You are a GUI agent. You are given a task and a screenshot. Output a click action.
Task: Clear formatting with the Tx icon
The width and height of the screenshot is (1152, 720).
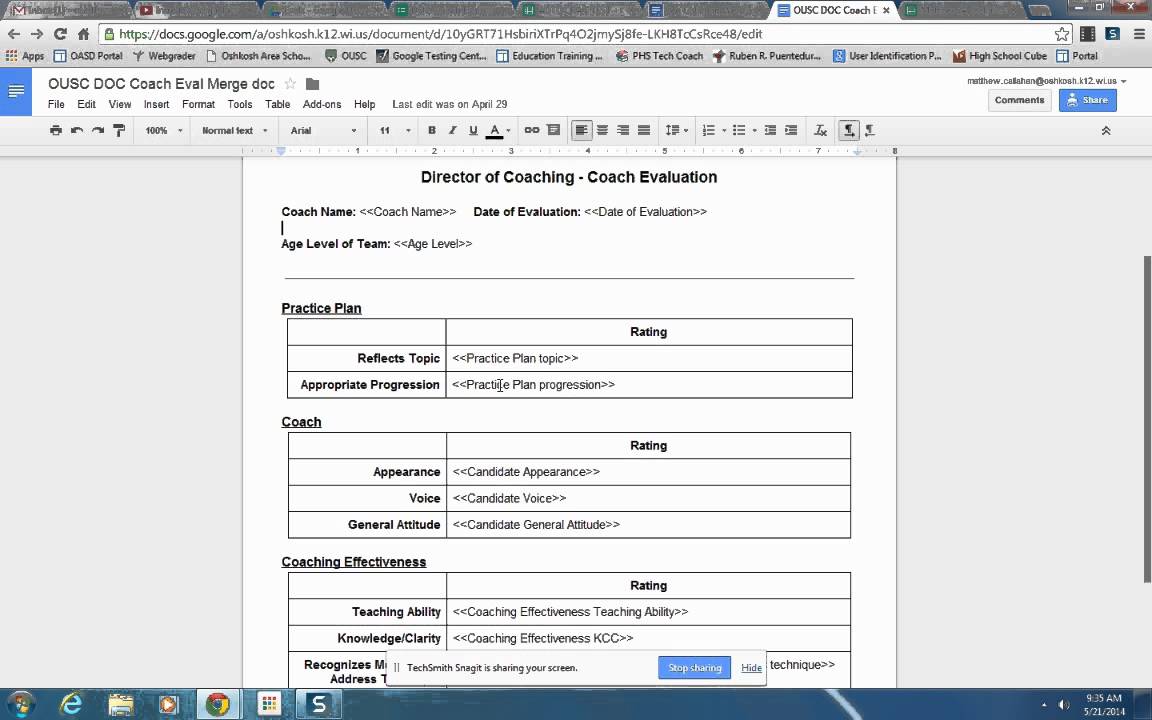(x=821, y=130)
